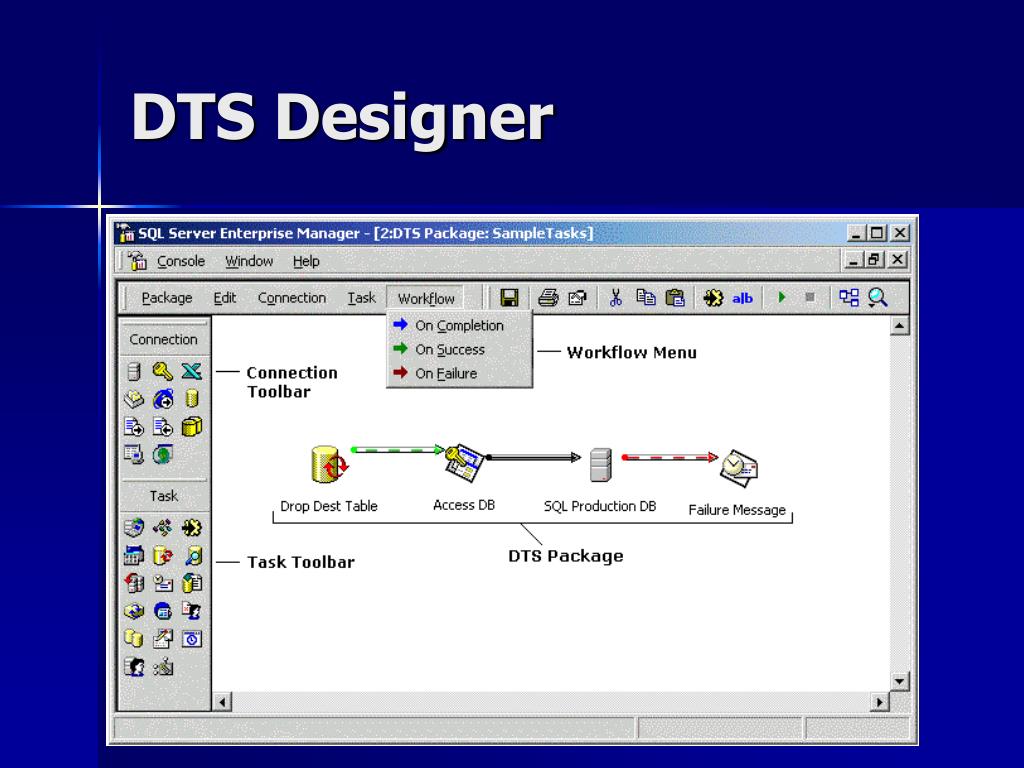Open the Help menu
1024x768 pixels.
(x=306, y=261)
